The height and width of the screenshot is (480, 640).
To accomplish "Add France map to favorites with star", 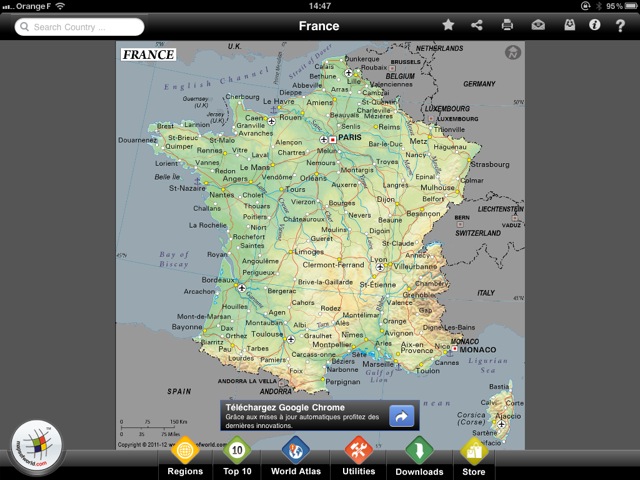I will 448,25.
